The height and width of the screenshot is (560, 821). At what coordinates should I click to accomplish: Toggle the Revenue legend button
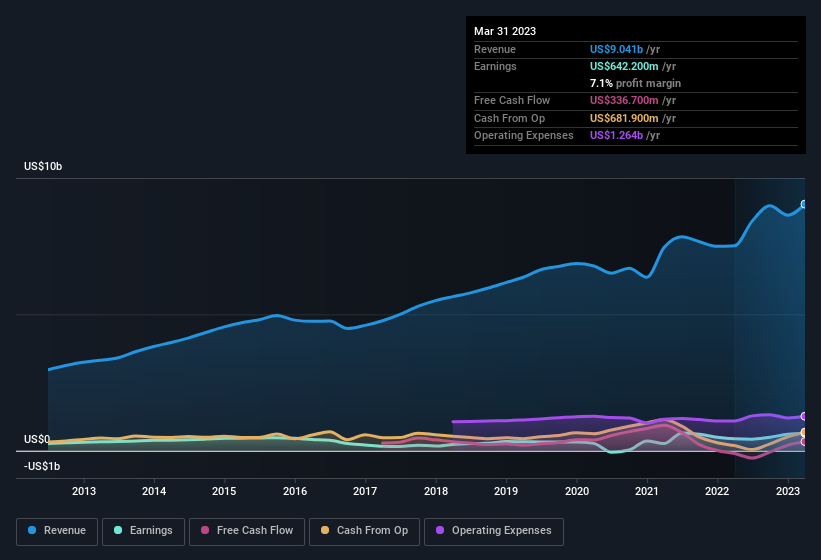tap(57, 531)
